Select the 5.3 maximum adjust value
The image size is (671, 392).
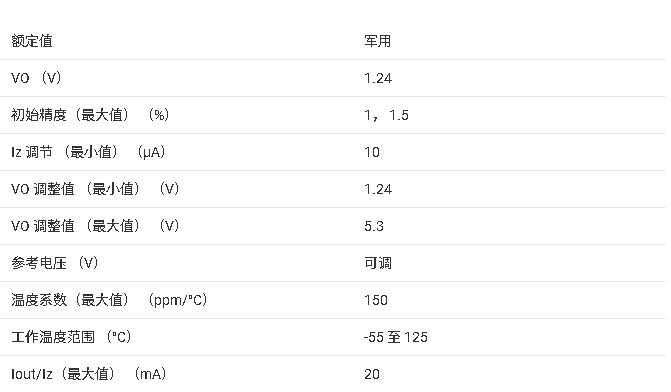(374, 226)
